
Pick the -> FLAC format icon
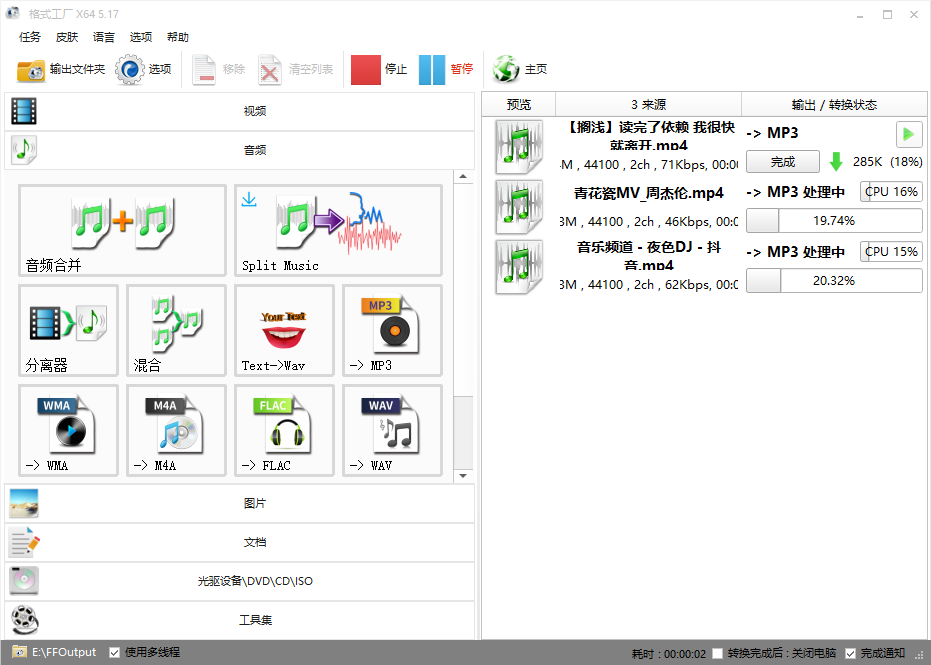284,430
